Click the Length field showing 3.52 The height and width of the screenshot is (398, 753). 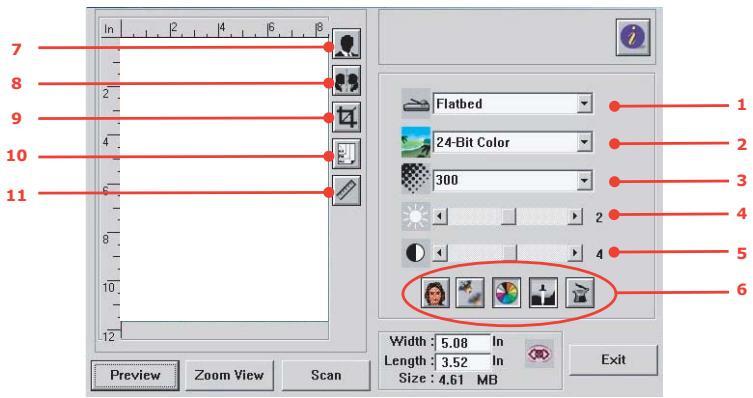click(463, 362)
